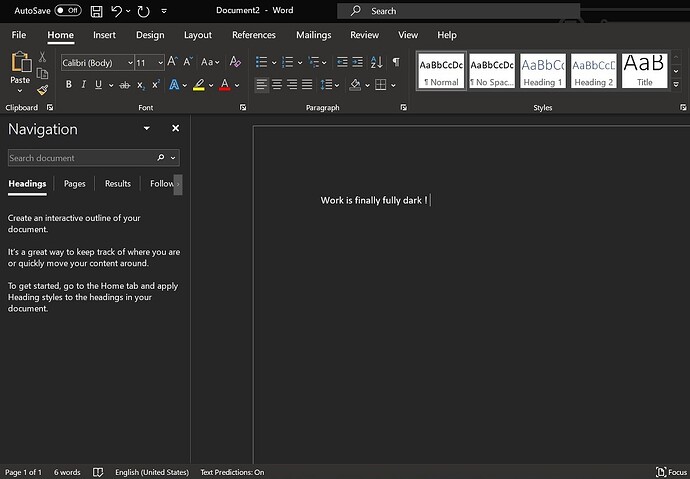Select the Heading 1 style
Image resolution: width=690 pixels, height=479 pixels.
[542, 71]
